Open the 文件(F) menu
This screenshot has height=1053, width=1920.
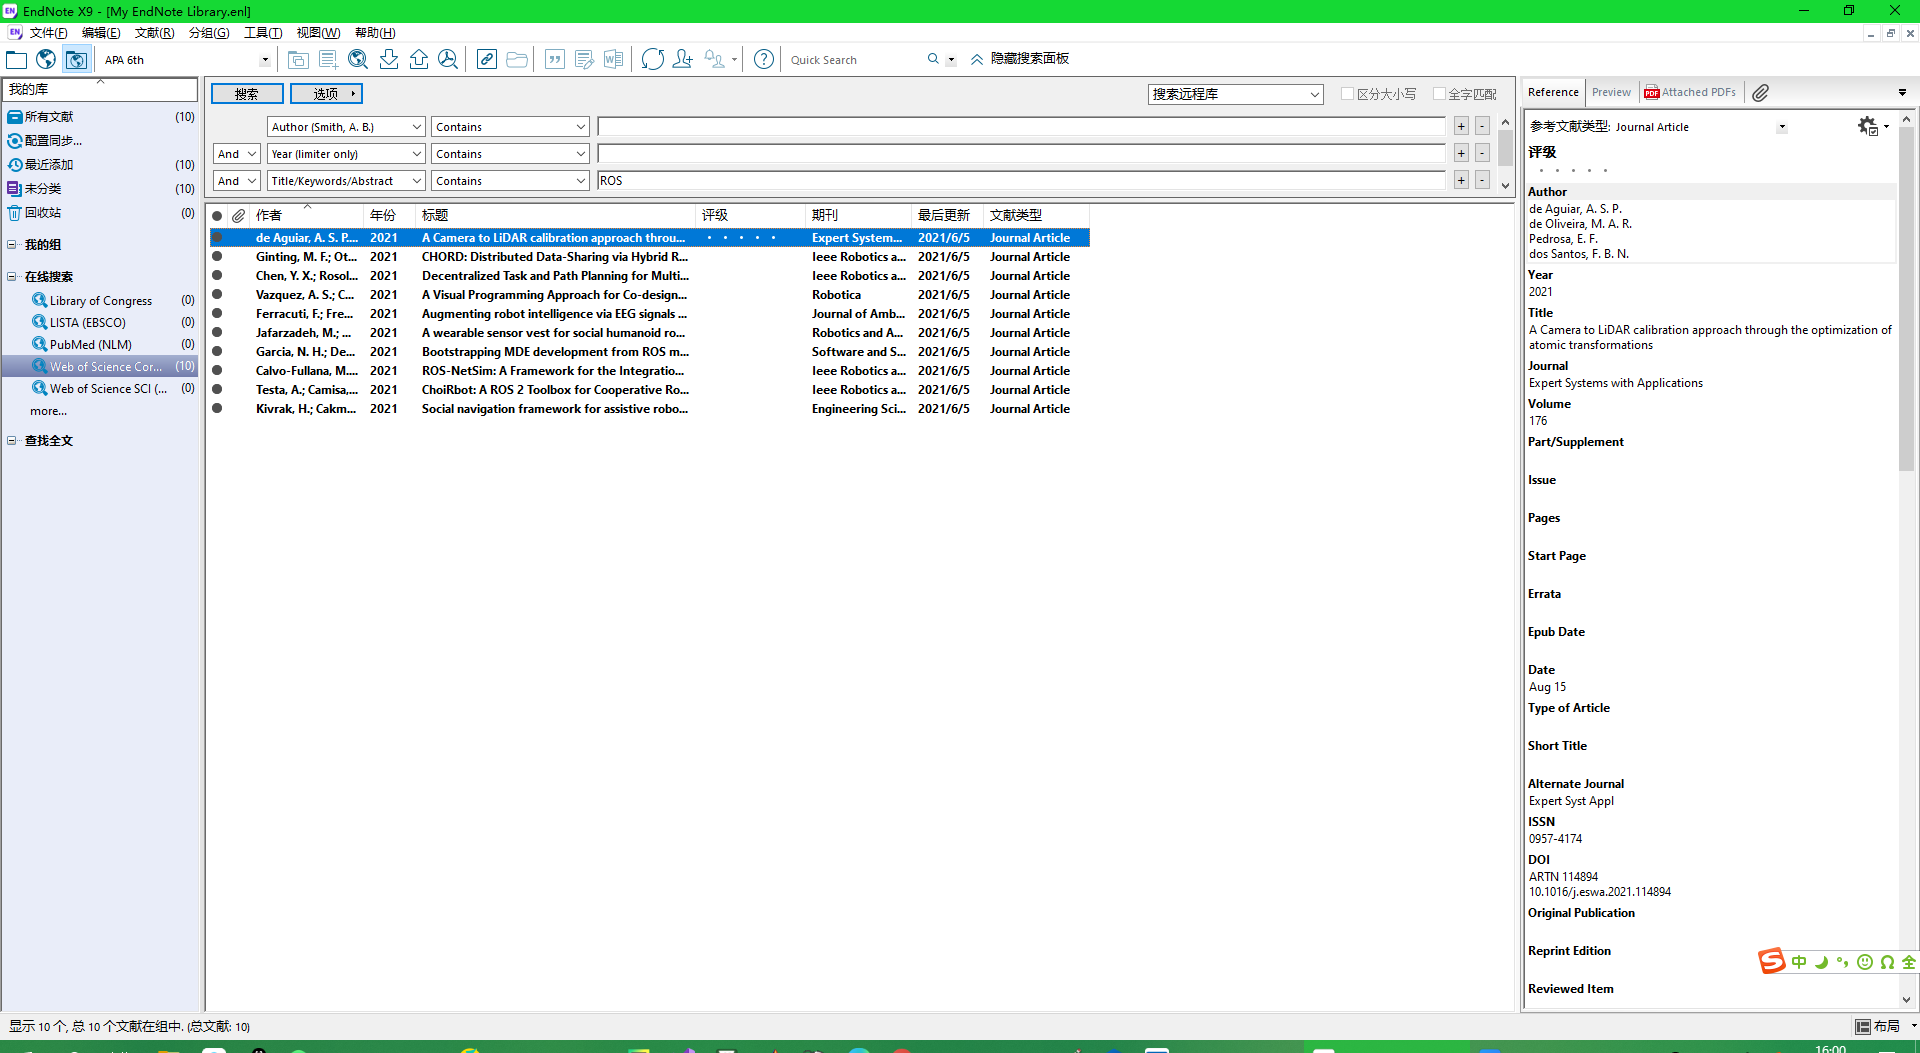pos(49,33)
